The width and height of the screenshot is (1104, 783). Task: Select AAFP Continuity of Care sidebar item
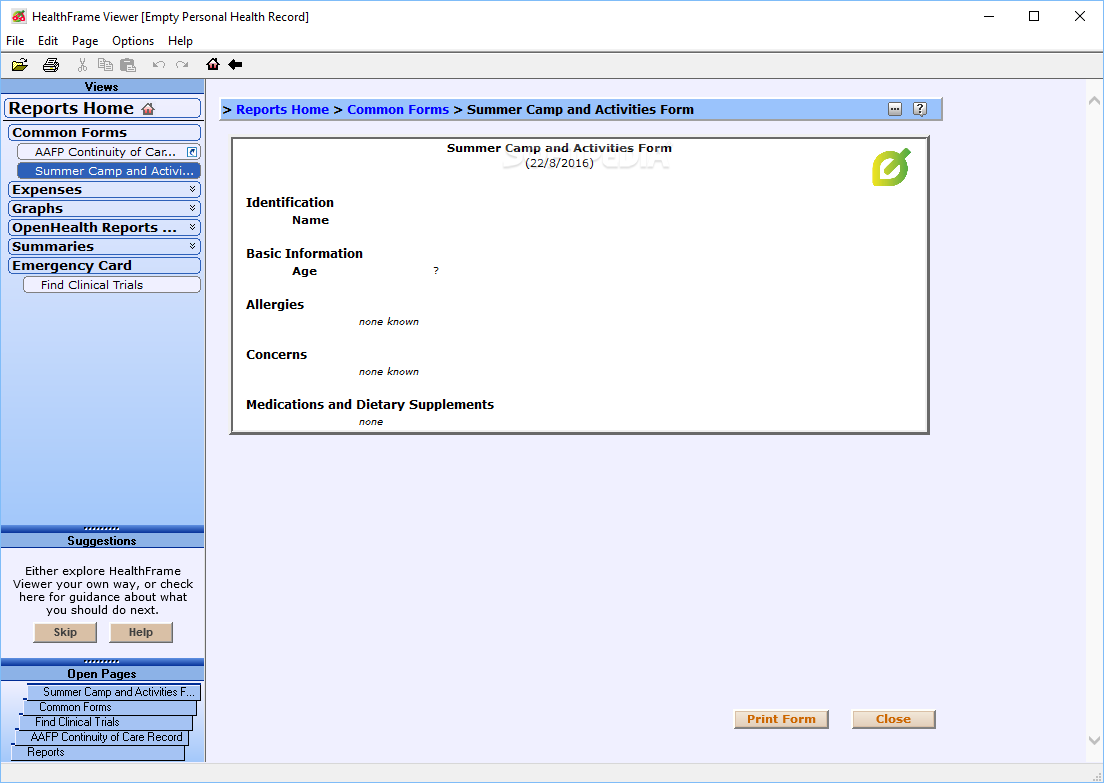pyautogui.click(x=108, y=152)
